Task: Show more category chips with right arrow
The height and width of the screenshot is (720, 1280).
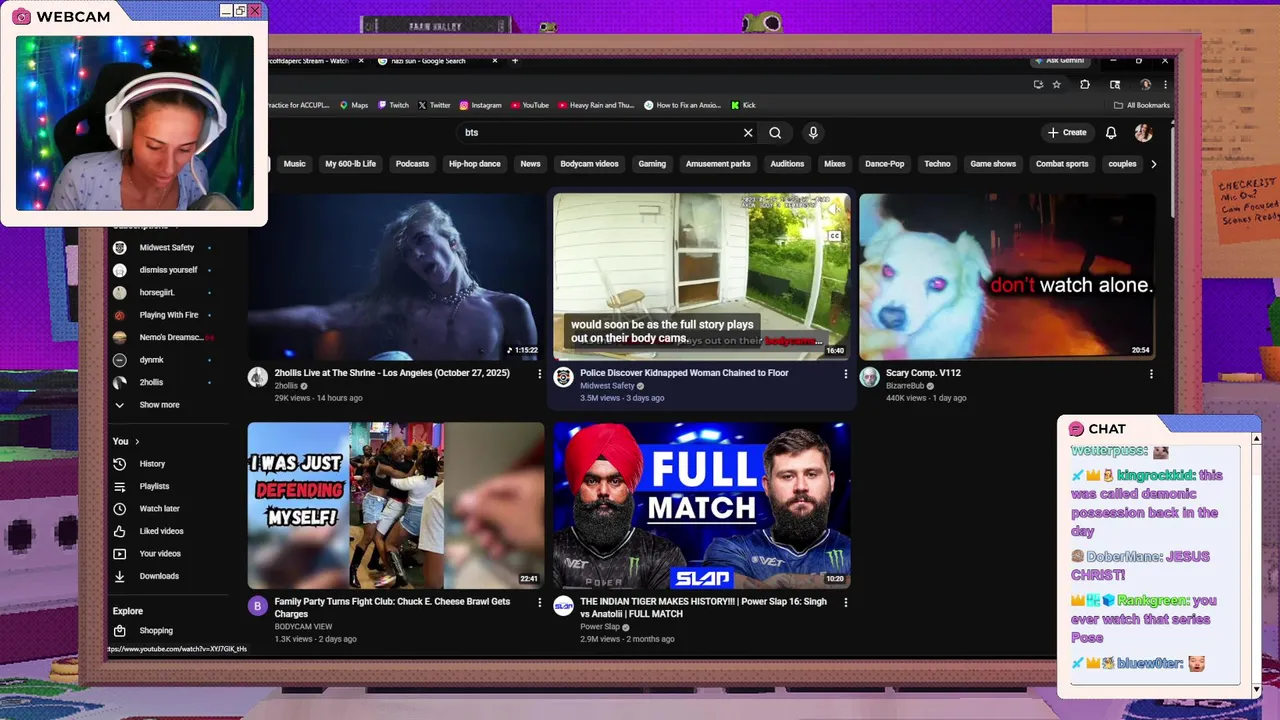Action: point(1153,164)
